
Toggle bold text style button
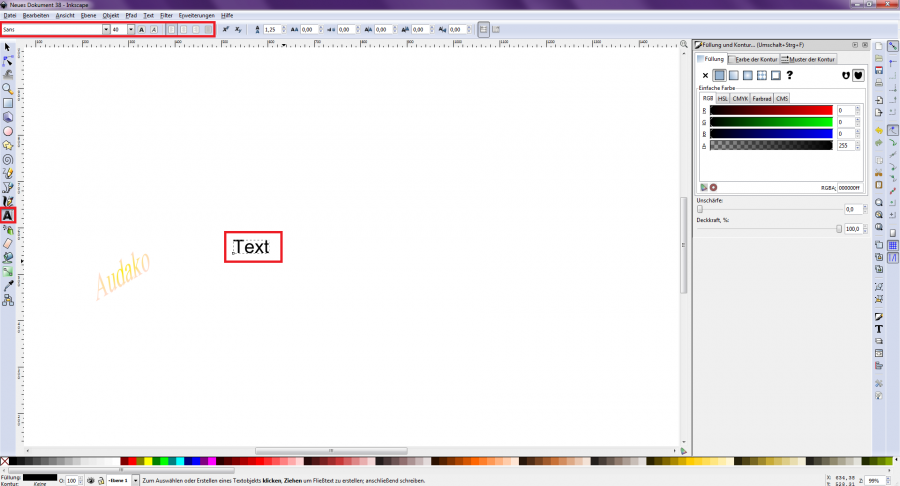coord(142,30)
